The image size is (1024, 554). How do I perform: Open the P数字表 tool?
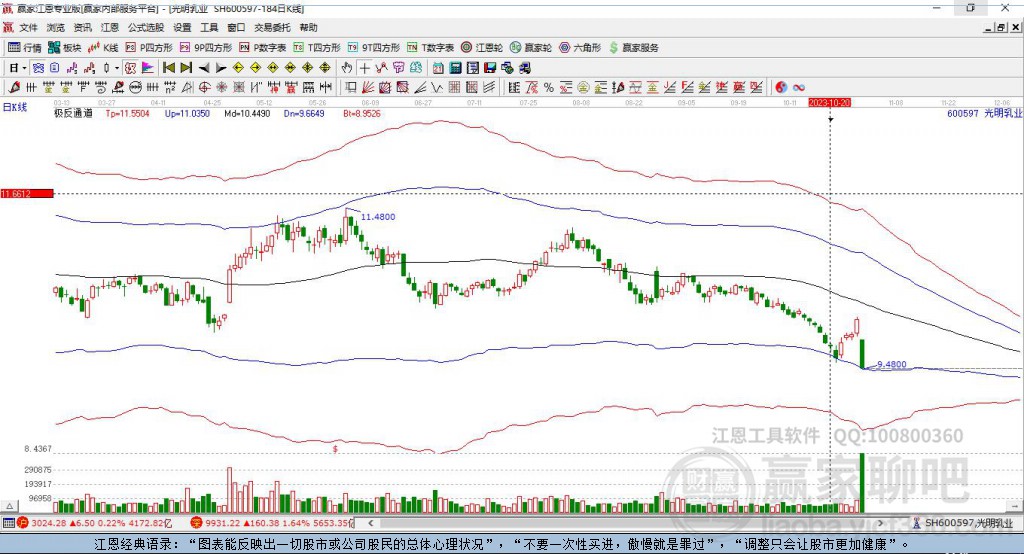263,48
